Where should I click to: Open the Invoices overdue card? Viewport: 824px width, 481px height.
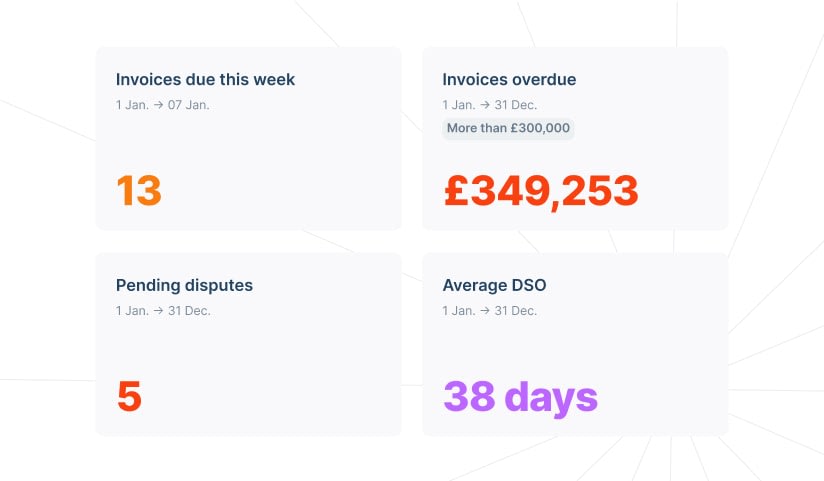tap(575, 138)
